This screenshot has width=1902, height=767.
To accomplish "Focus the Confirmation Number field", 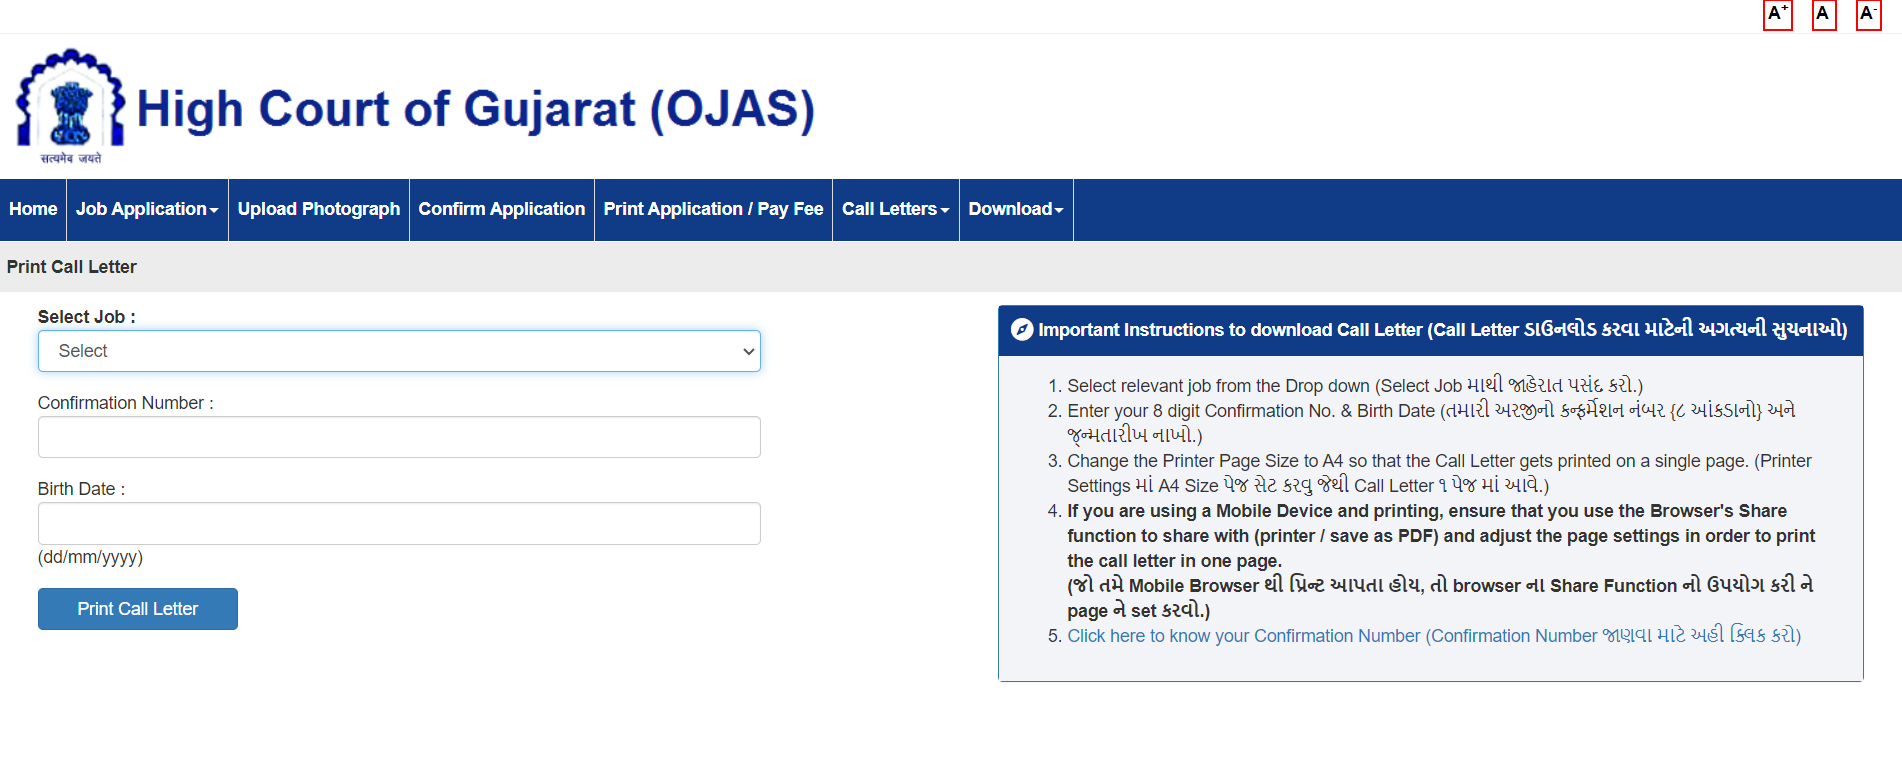I will [399, 437].
